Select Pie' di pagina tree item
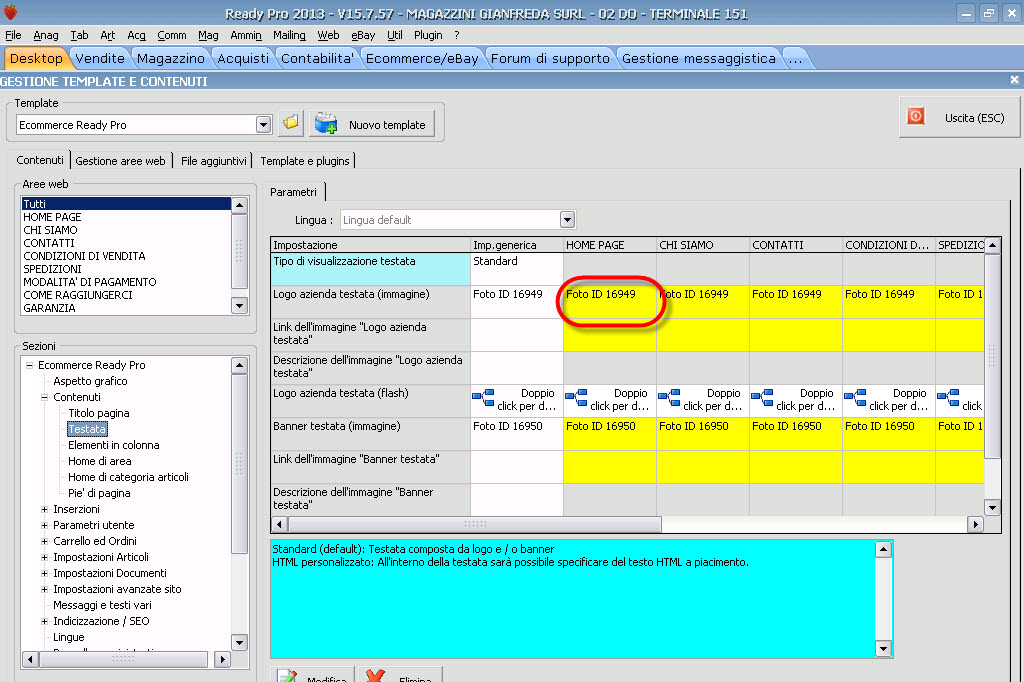The image size is (1024, 682). (99, 493)
